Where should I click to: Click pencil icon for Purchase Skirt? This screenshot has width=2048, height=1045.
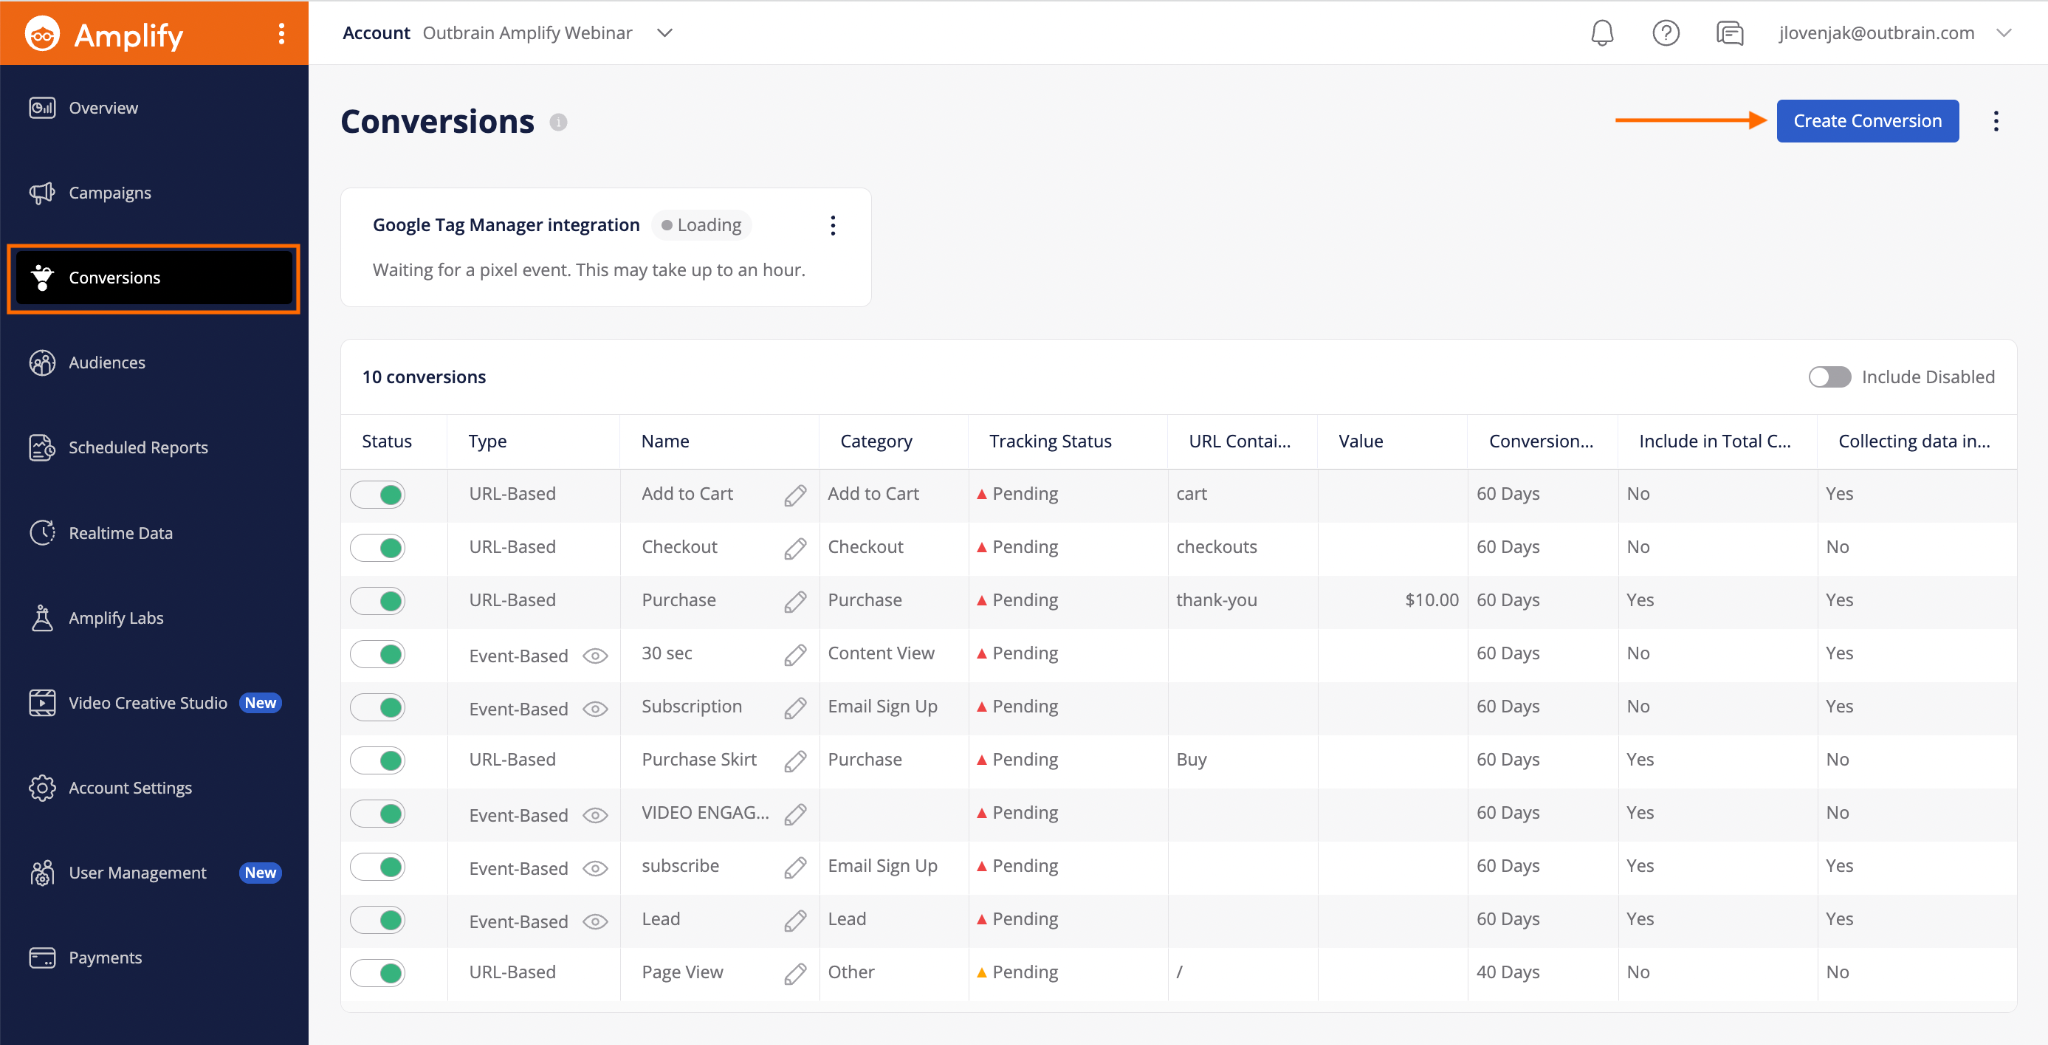click(795, 761)
